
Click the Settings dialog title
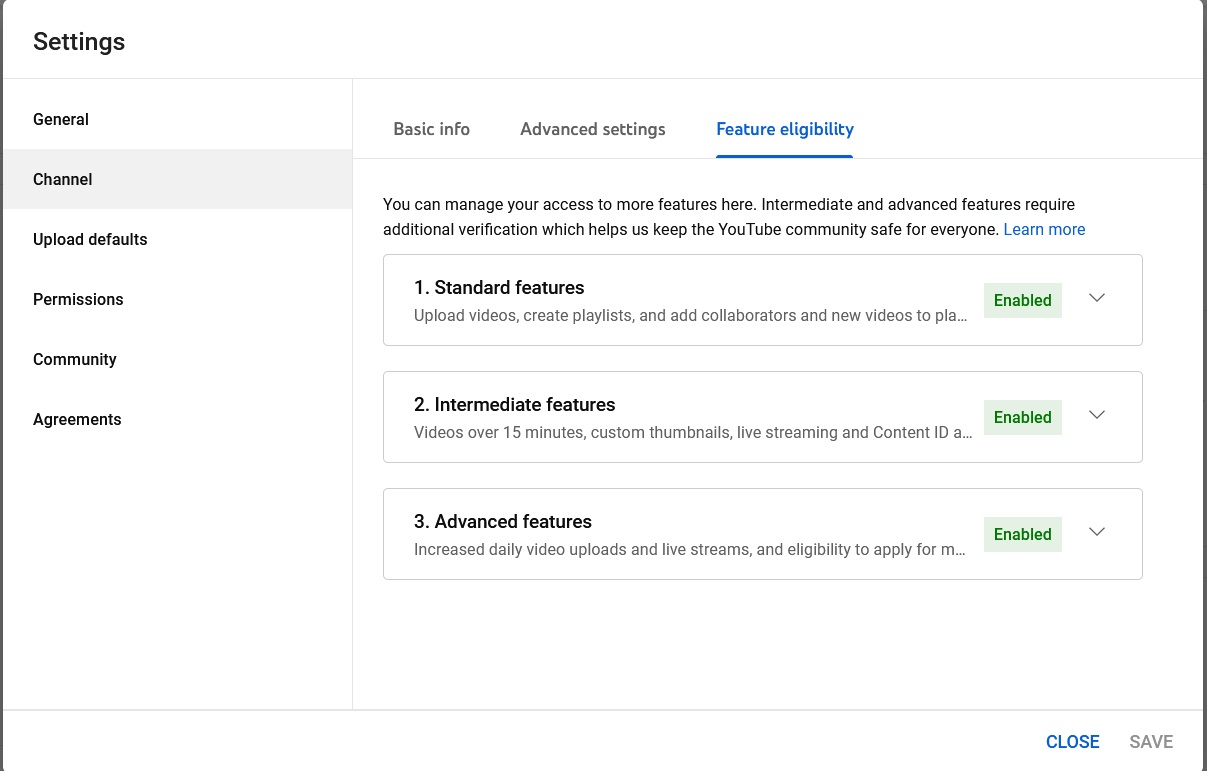[x=79, y=42]
